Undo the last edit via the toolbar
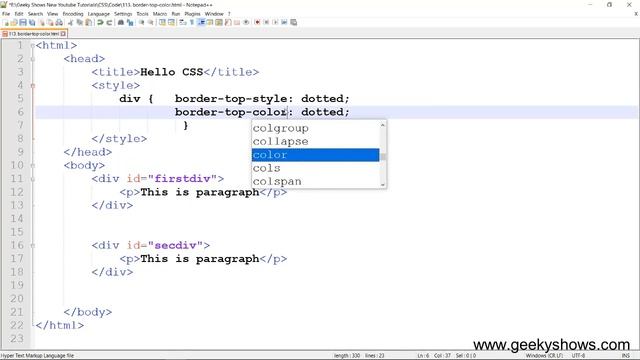The width and height of the screenshot is (640, 360). click(100, 22)
